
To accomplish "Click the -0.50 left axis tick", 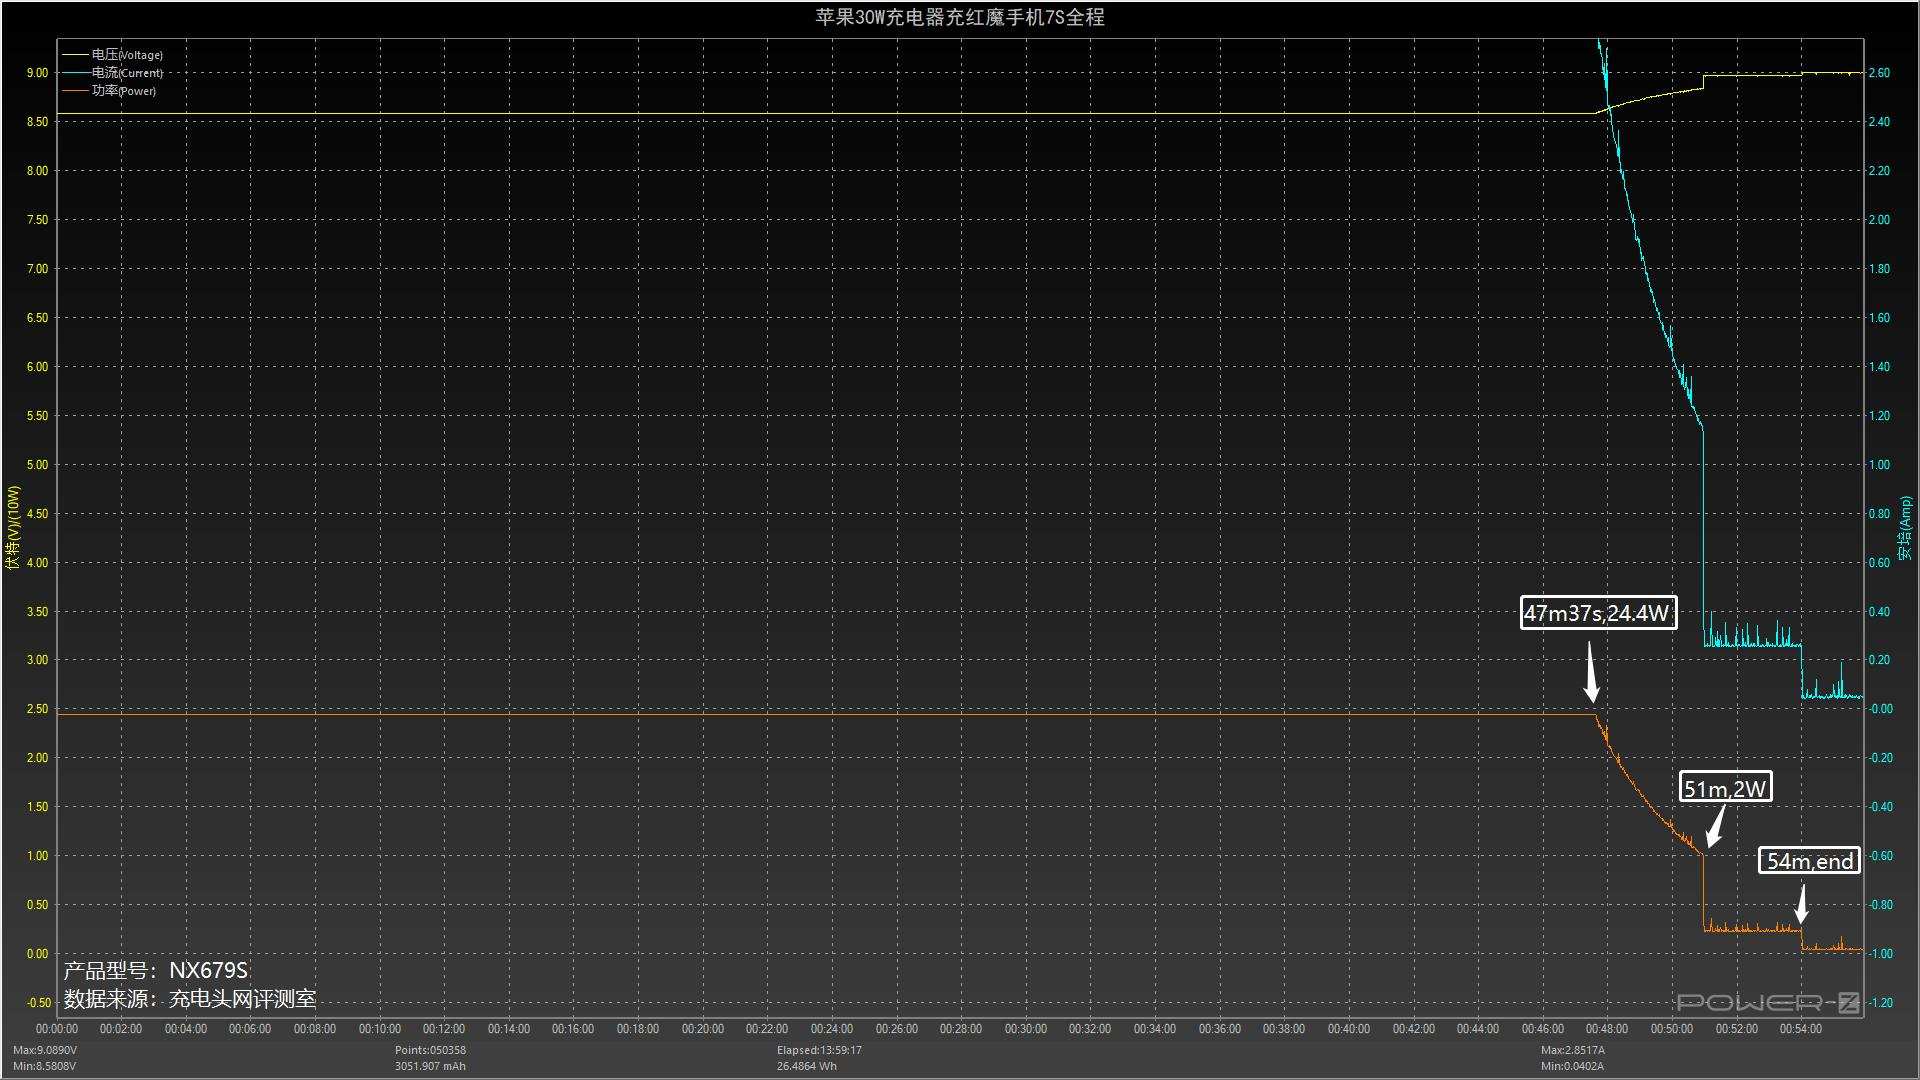I will (x=40, y=1003).
